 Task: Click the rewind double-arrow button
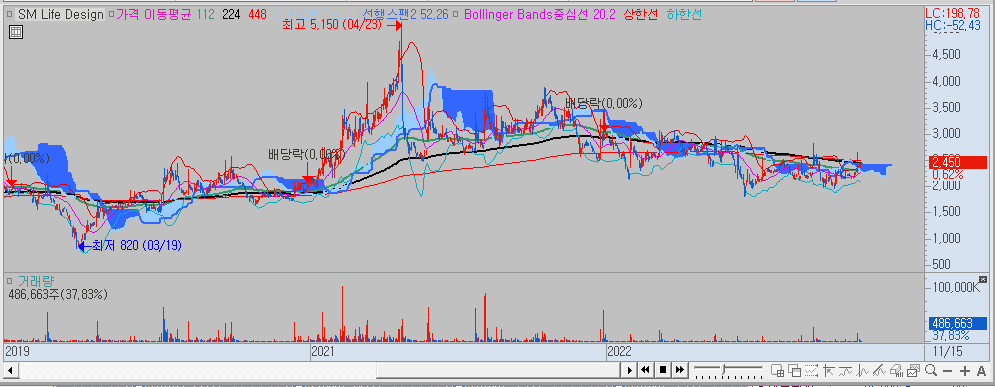645,370
